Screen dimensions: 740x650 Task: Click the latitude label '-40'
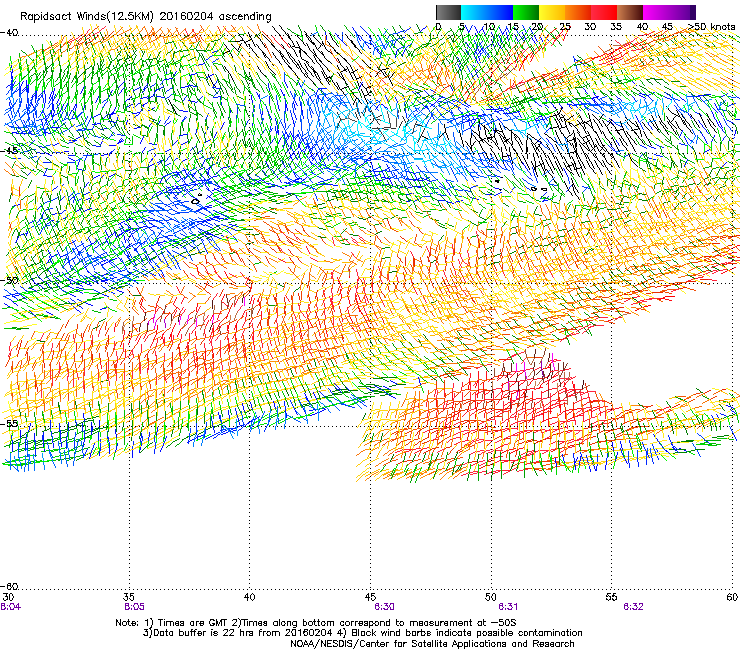9,33
